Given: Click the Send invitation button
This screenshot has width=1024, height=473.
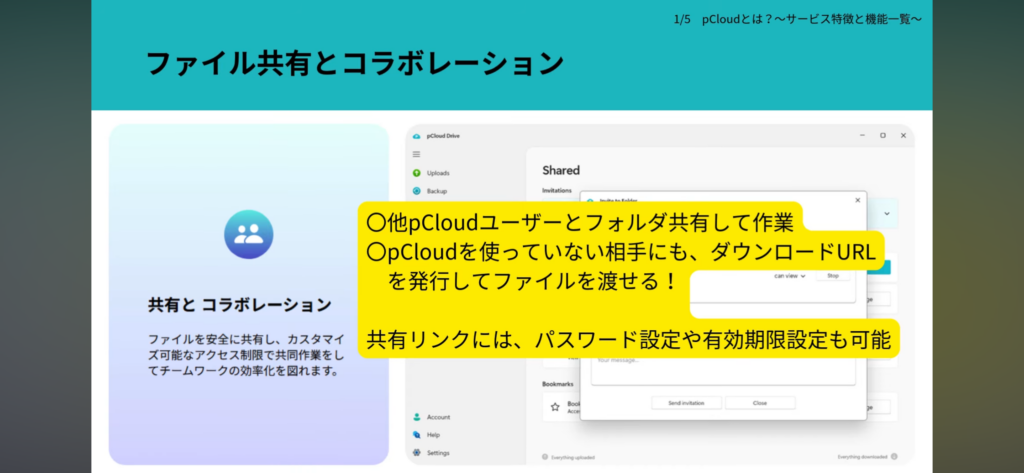Looking at the screenshot, I should tap(686, 403).
